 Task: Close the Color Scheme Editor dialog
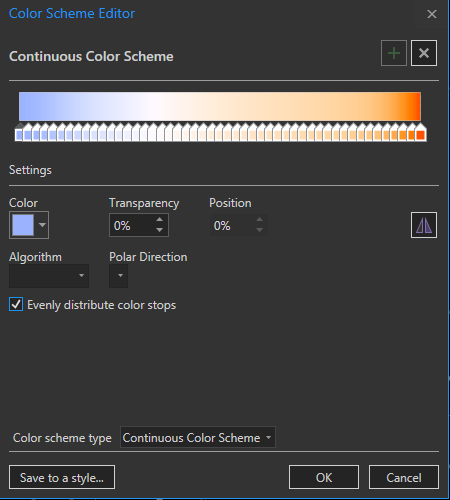[432, 14]
